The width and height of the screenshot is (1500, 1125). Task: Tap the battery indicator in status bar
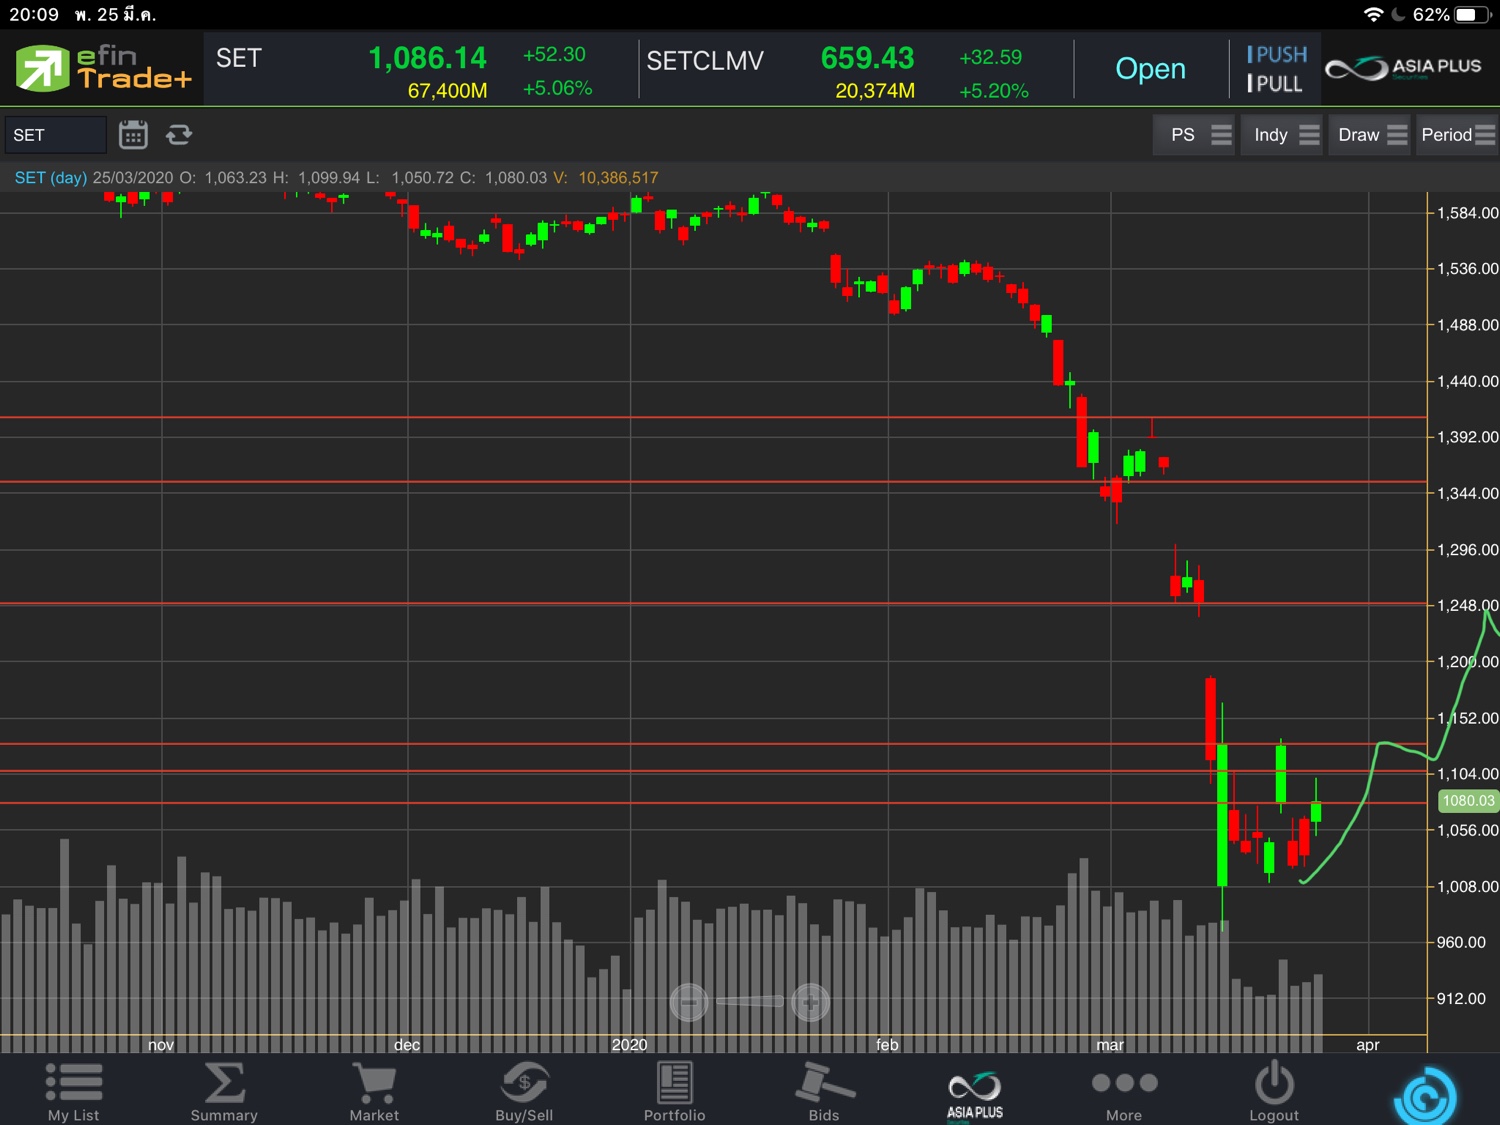pyautogui.click(x=1473, y=14)
